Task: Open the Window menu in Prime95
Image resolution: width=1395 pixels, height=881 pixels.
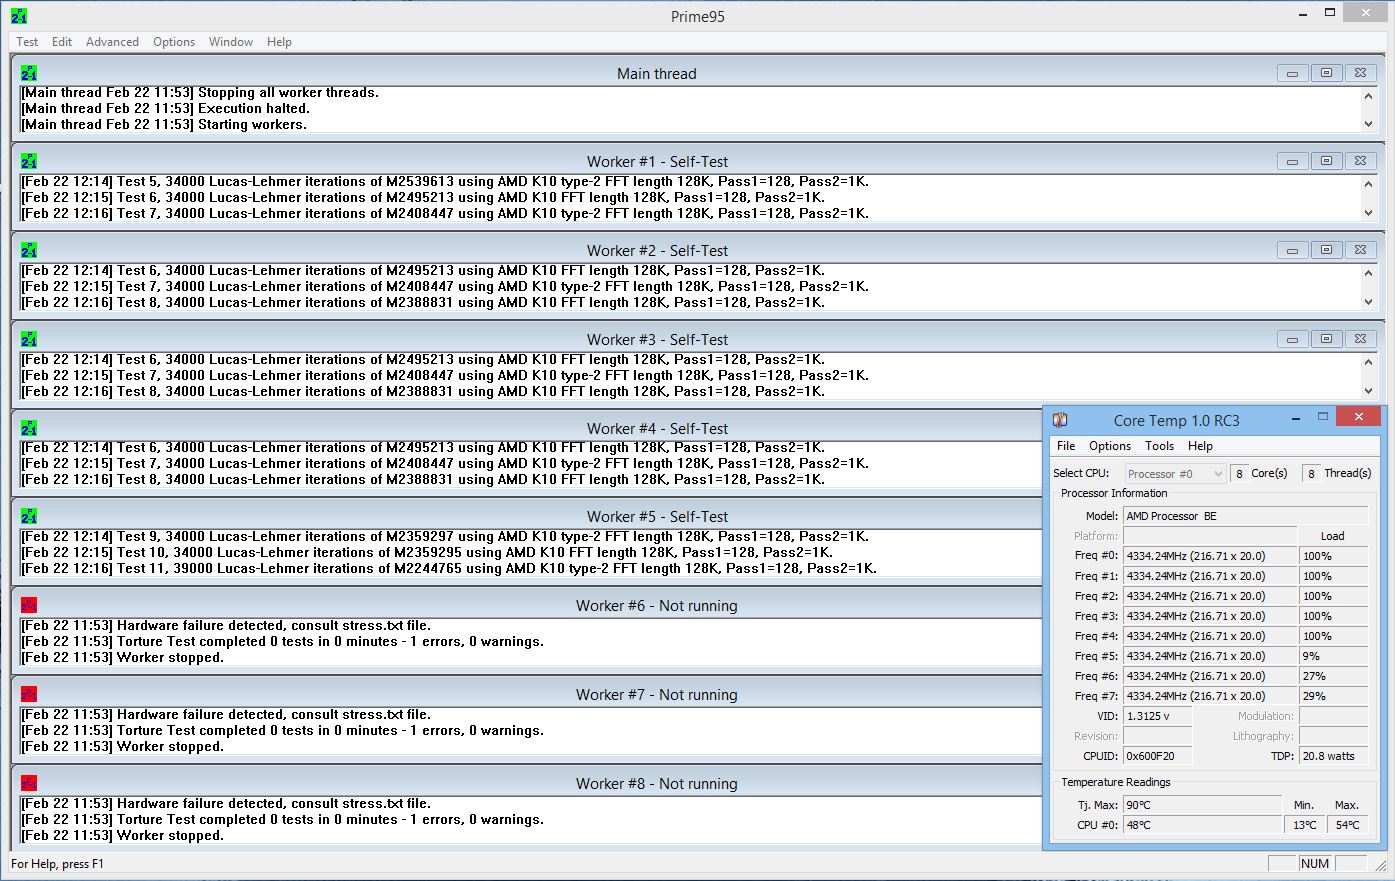Action: pyautogui.click(x=231, y=42)
